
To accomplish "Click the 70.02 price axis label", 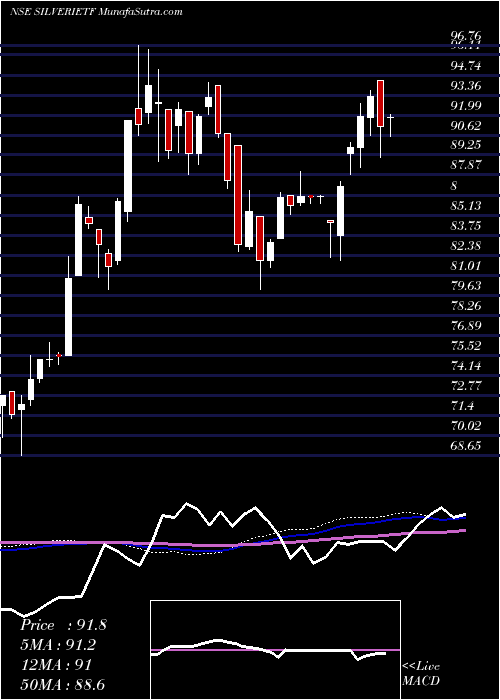I will [x=466, y=426].
